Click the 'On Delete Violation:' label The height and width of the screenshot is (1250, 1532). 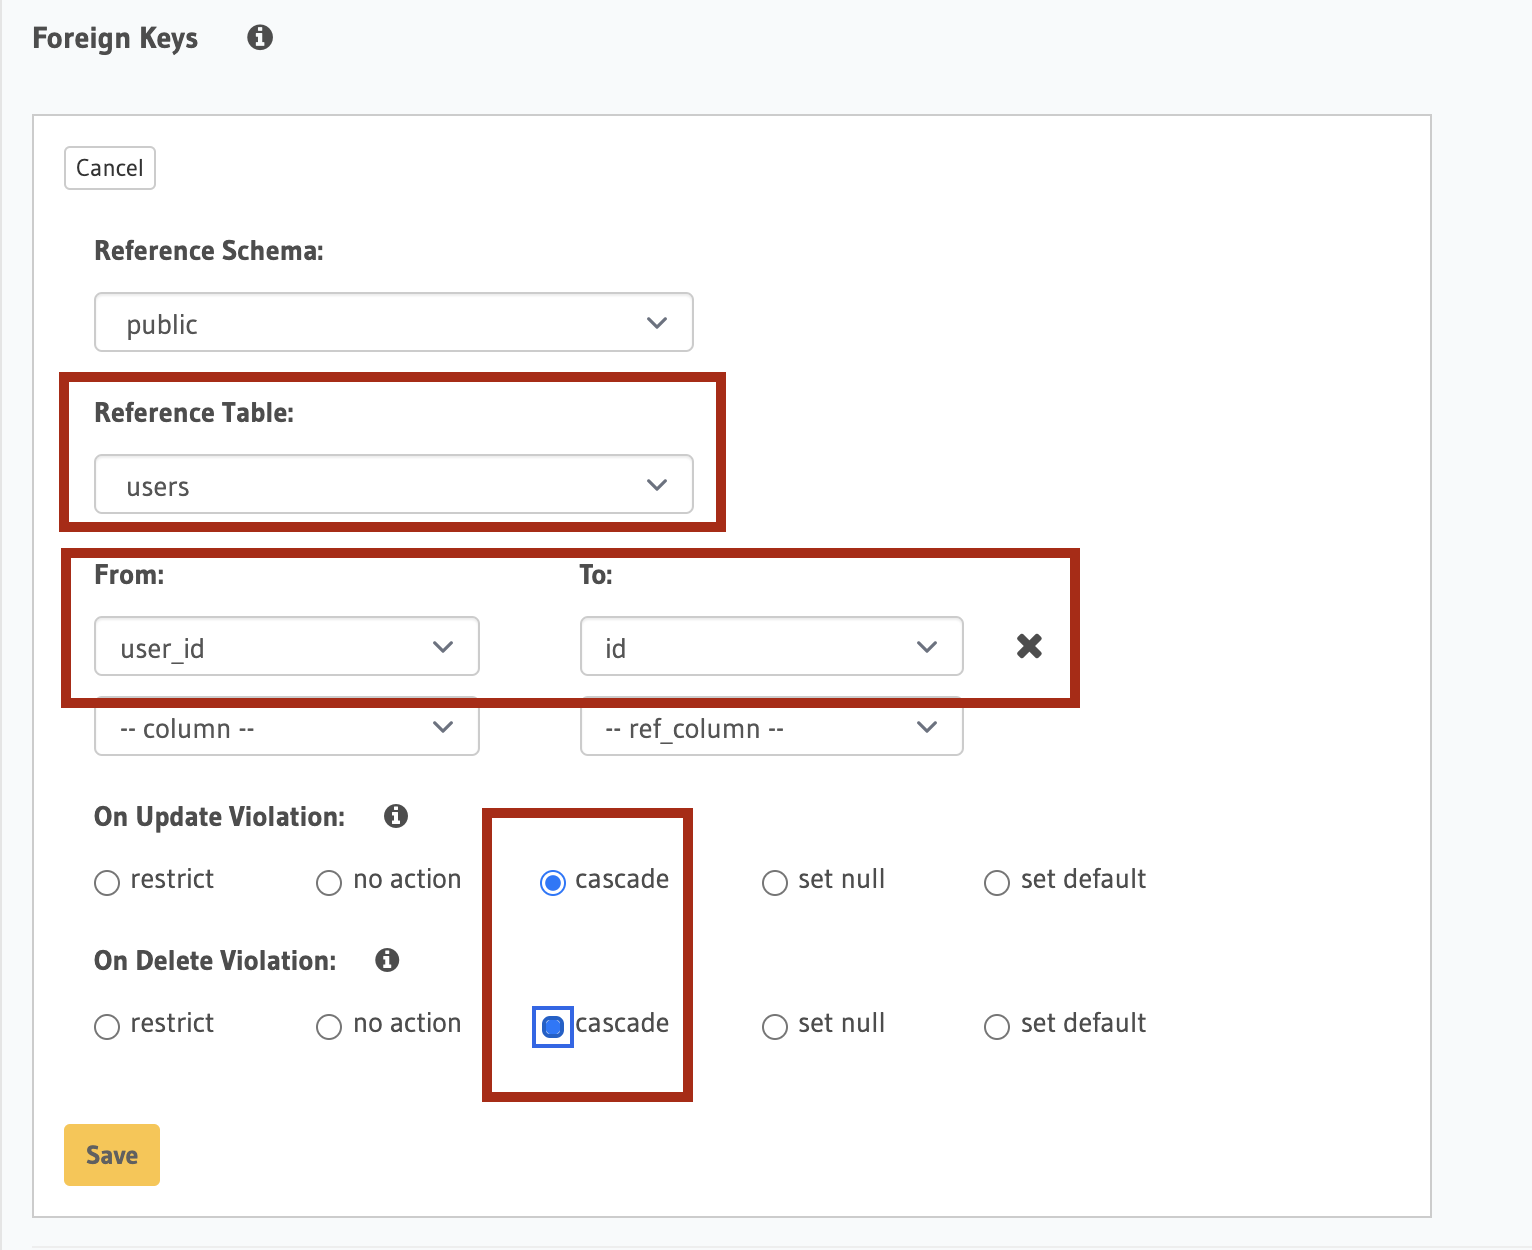pyautogui.click(x=215, y=960)
